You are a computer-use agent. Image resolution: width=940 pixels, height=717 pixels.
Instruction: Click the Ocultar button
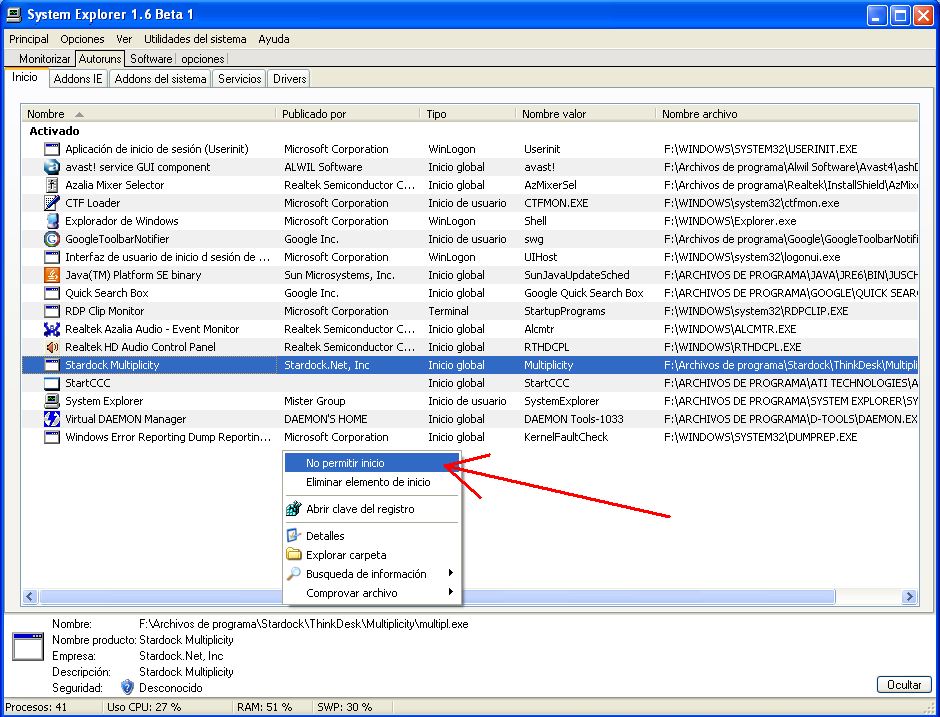click(904, 685)
